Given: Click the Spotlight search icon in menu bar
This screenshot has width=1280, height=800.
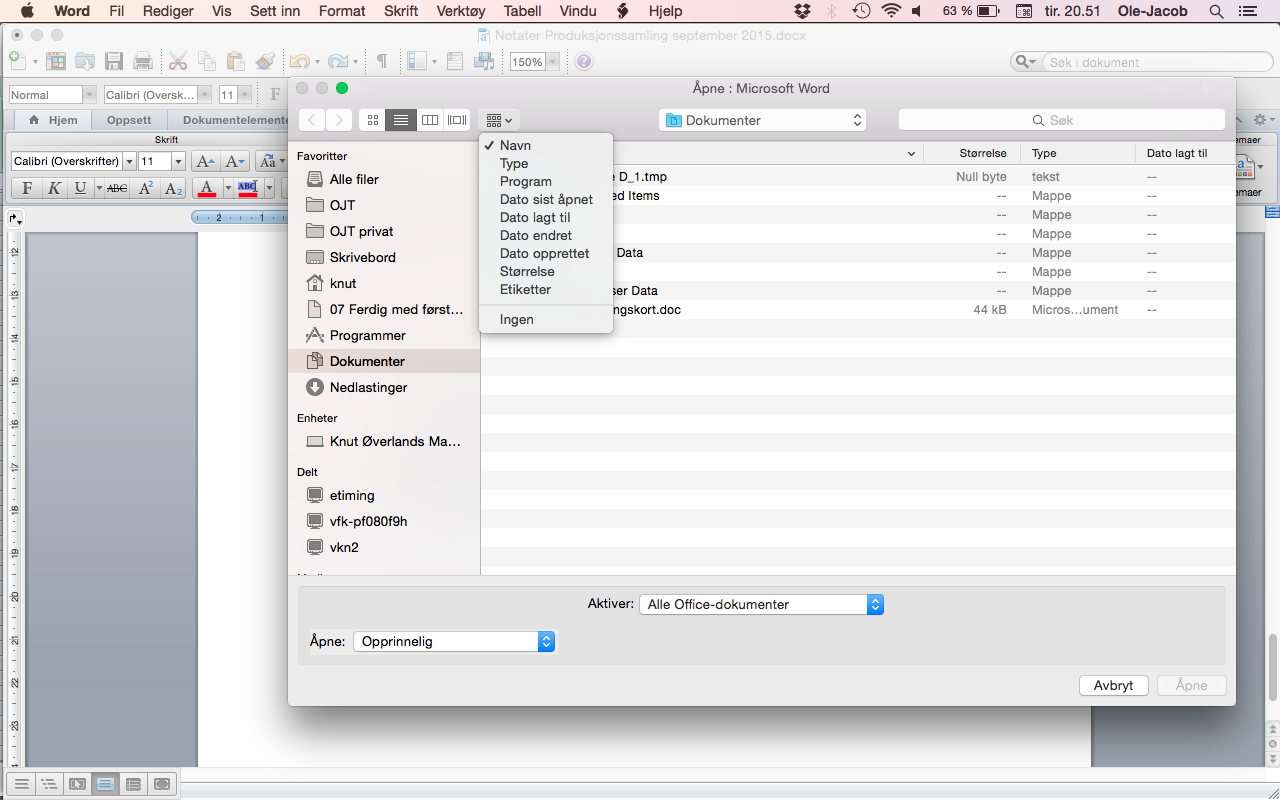Looking at the screenshot, I should coord(1216,11).
